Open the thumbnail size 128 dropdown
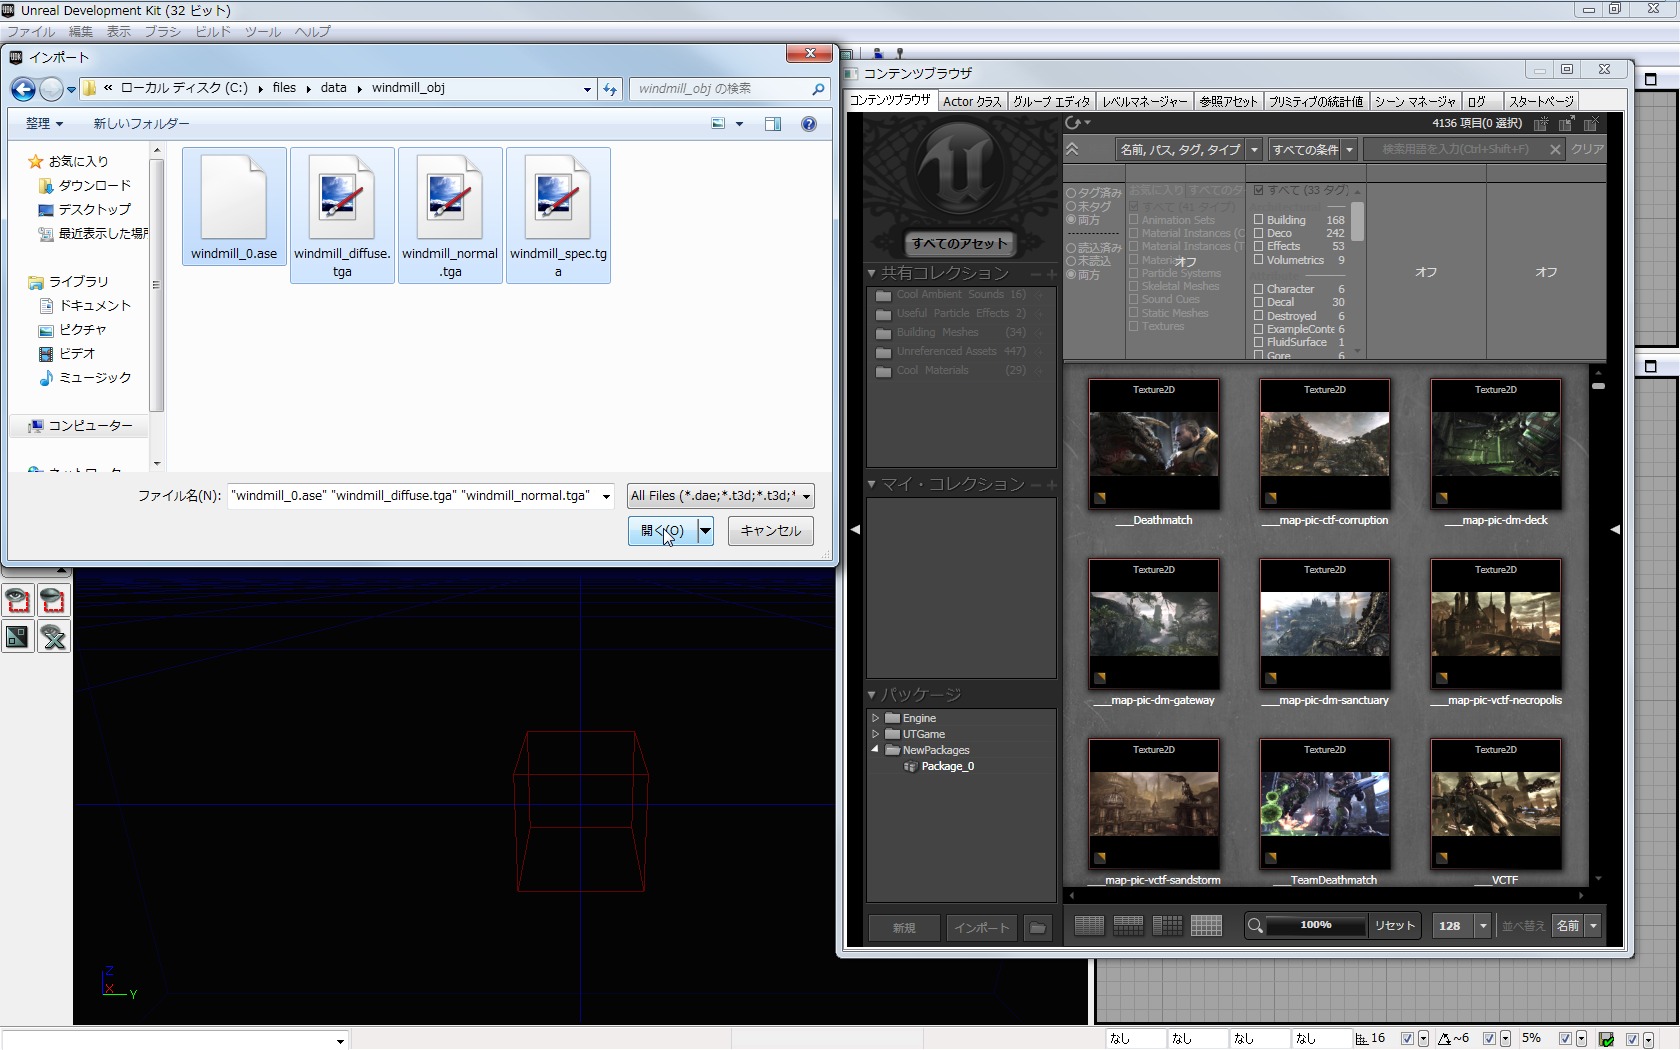Image resolution: width=1680 pixels, height=1050 pixels. coord(1483,926)
